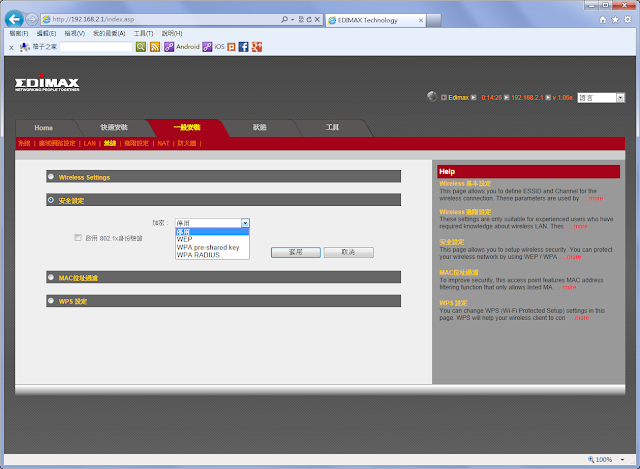Click more link under Wireless 基本設定 help
The height and width of the screenshot is (469, 640).
click(596, 198)
